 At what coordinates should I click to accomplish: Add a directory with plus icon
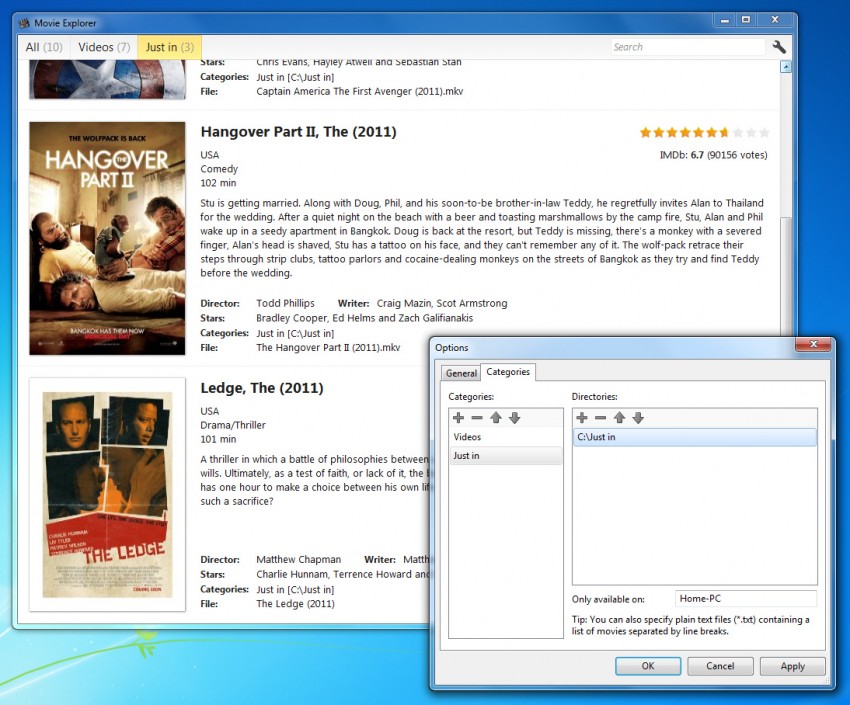coord(582,417)
